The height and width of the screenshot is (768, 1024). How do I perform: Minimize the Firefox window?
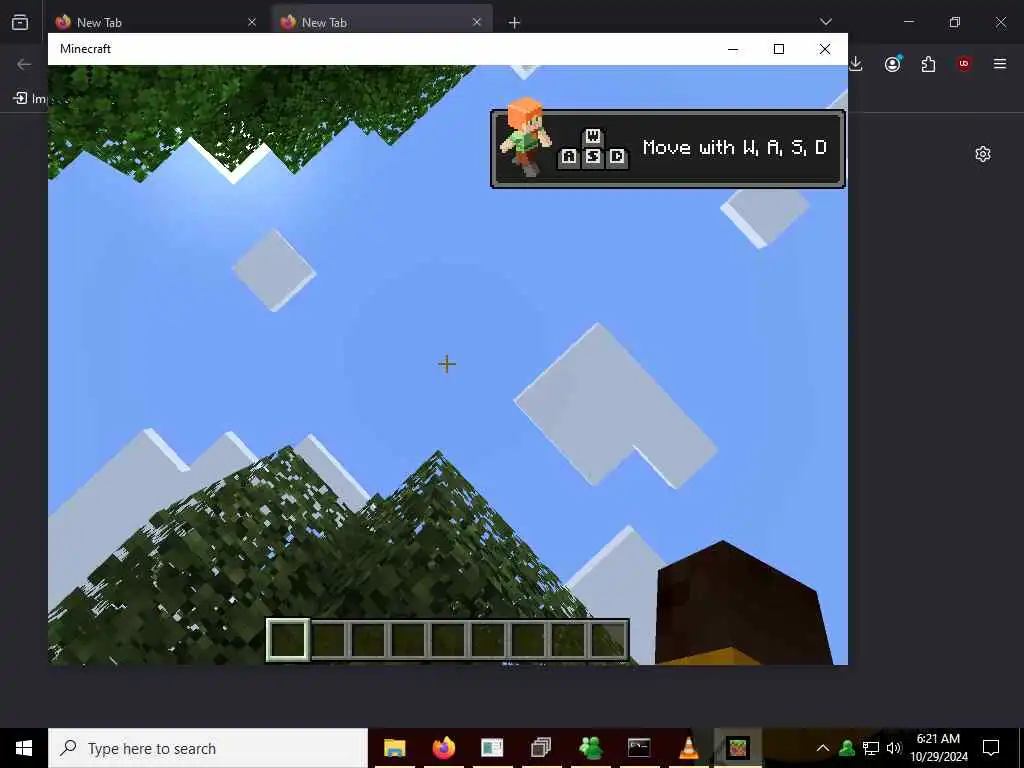tap(908, 22)
